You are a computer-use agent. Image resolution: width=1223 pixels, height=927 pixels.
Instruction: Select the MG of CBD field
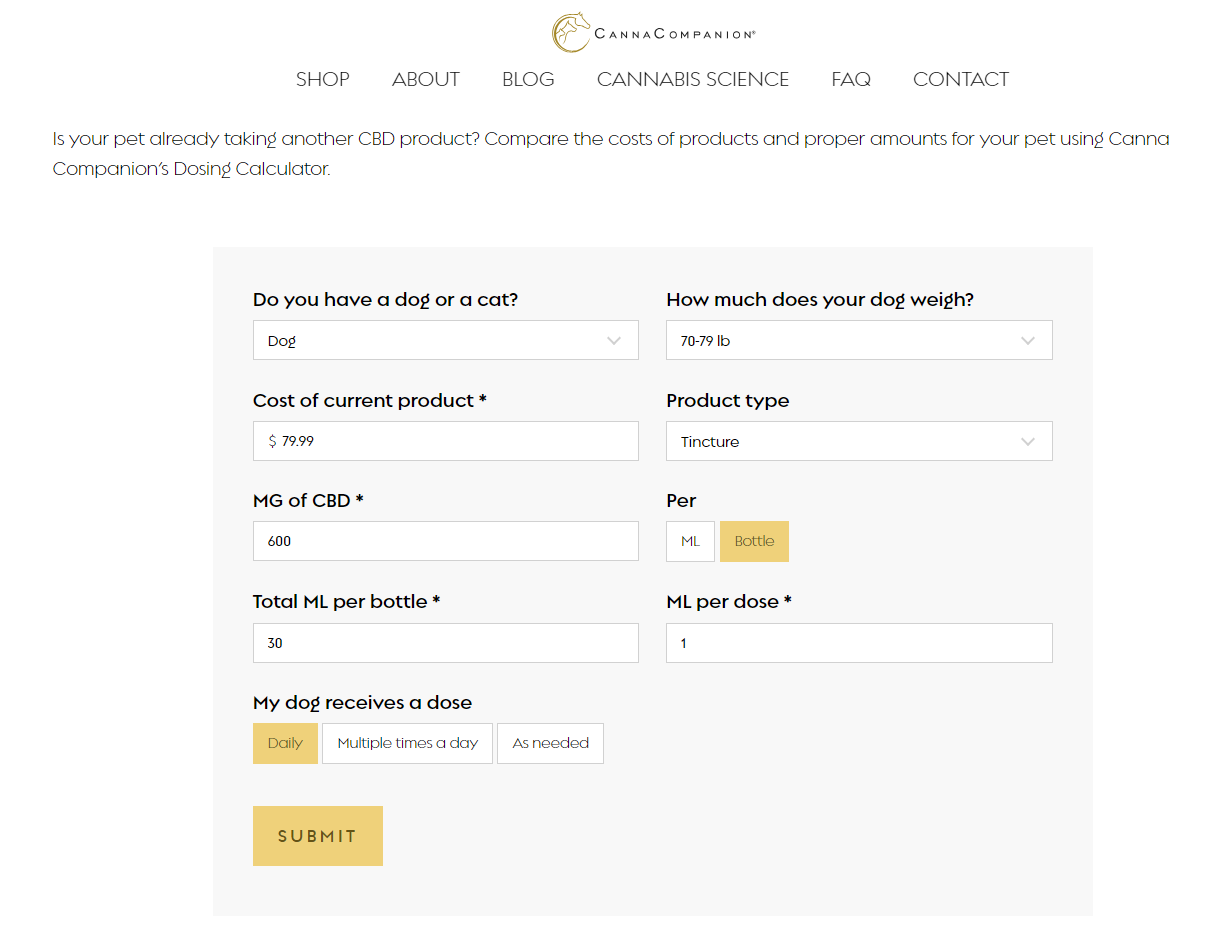pos(445,541)
